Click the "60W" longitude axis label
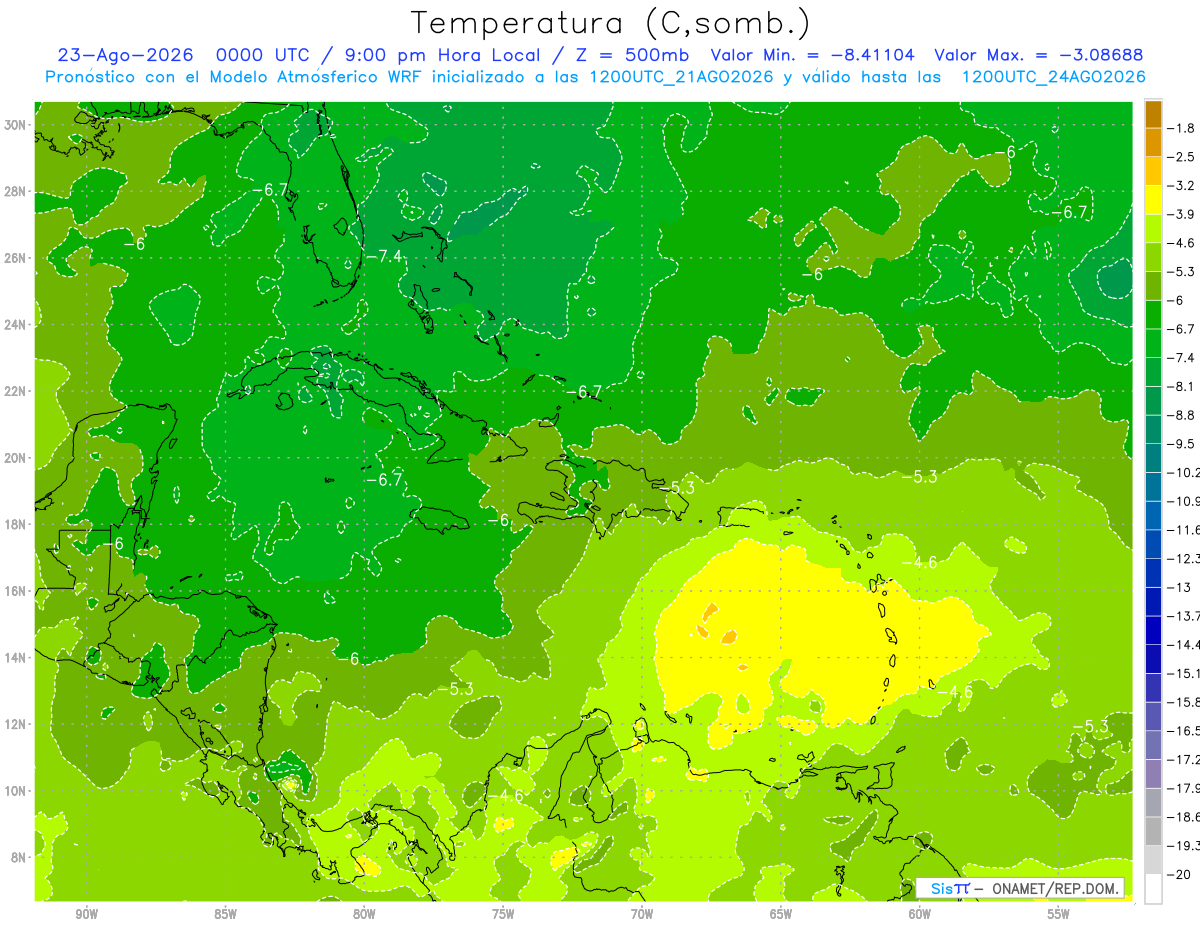This screenshot has height=927, width=1200. (920, 914)
